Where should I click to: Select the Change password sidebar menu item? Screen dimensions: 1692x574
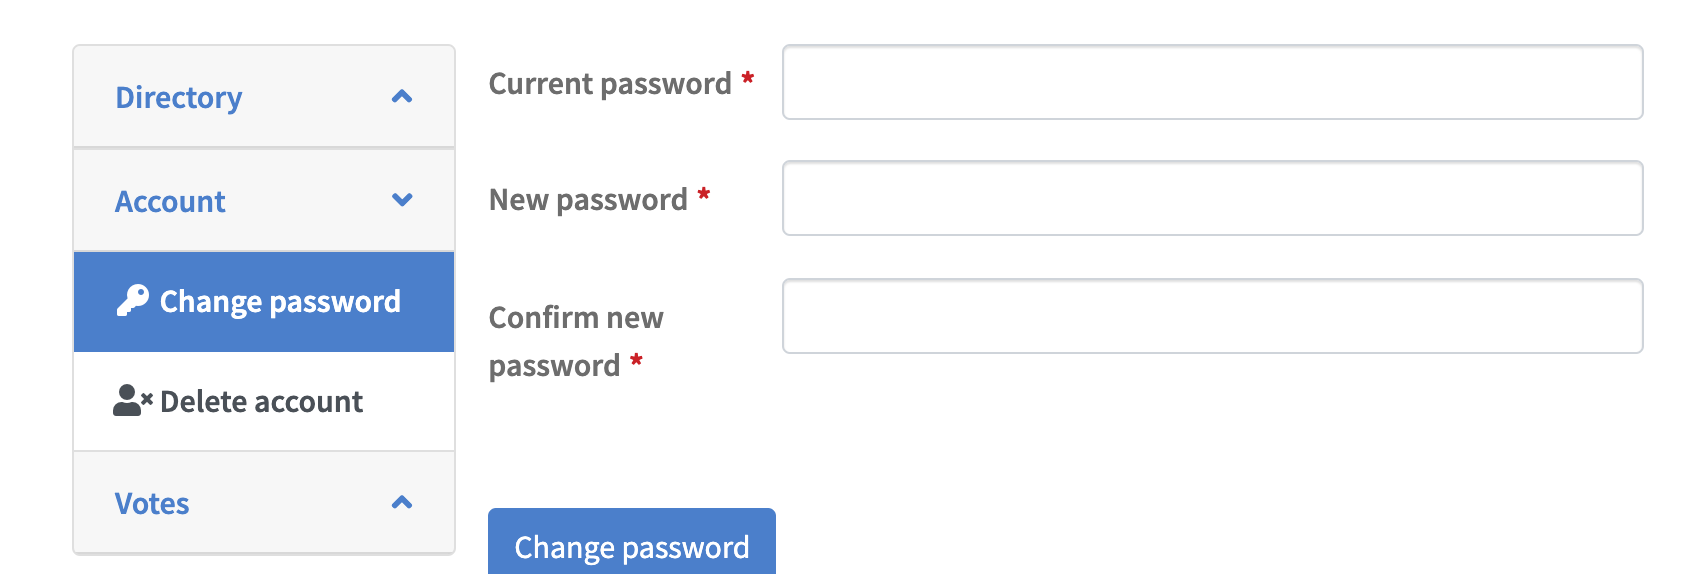[x=280, y=302]
